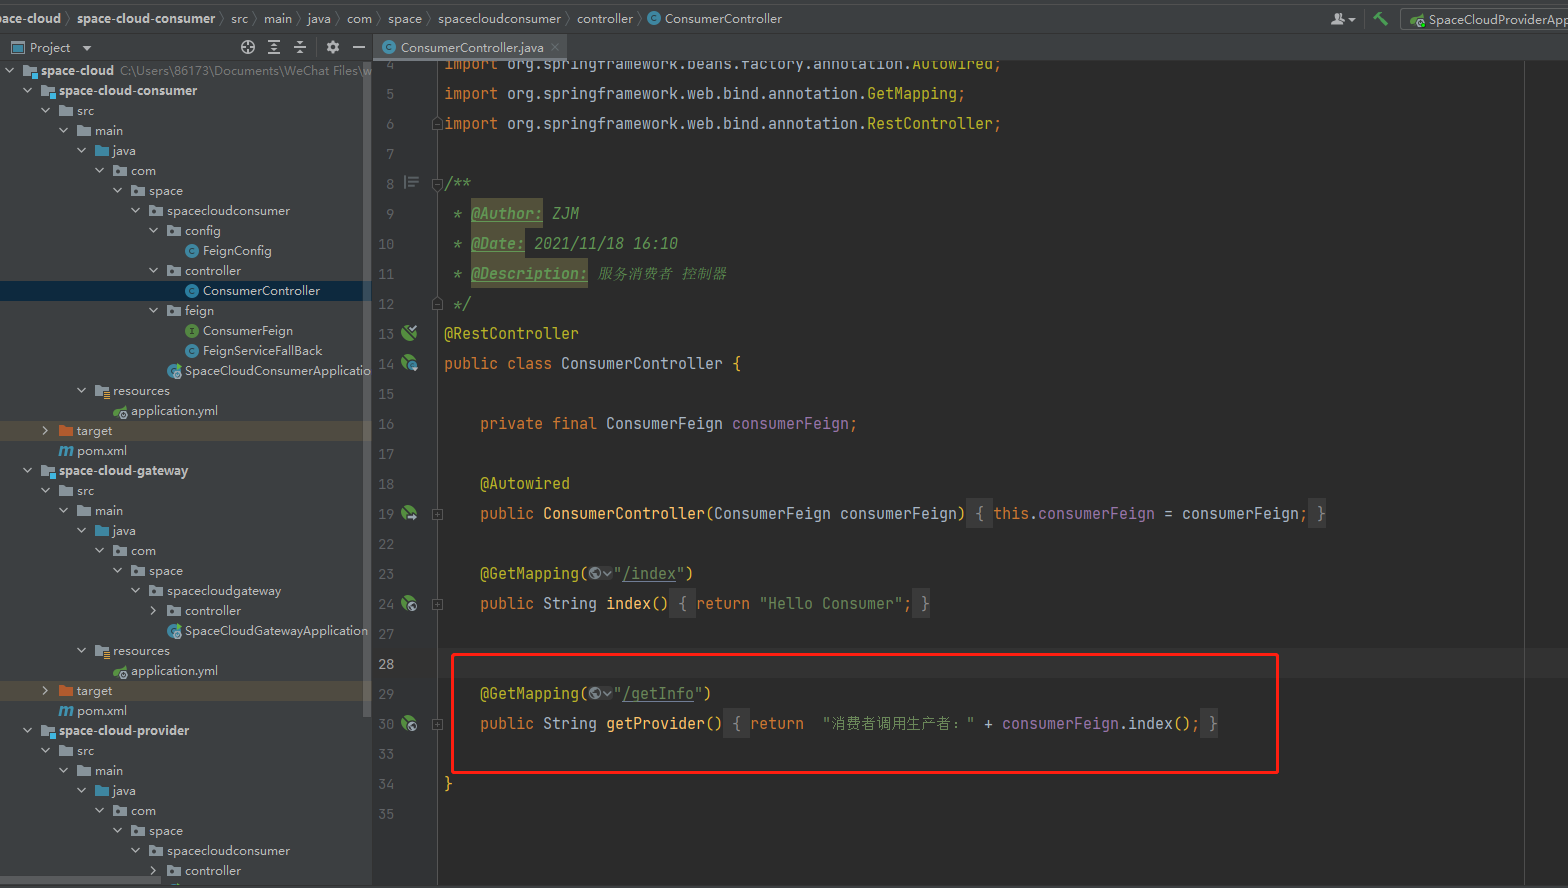1568x888 pixels.
Task: Open Project panel settings gear
Action: pyautogui.click(x=333, y=47)
